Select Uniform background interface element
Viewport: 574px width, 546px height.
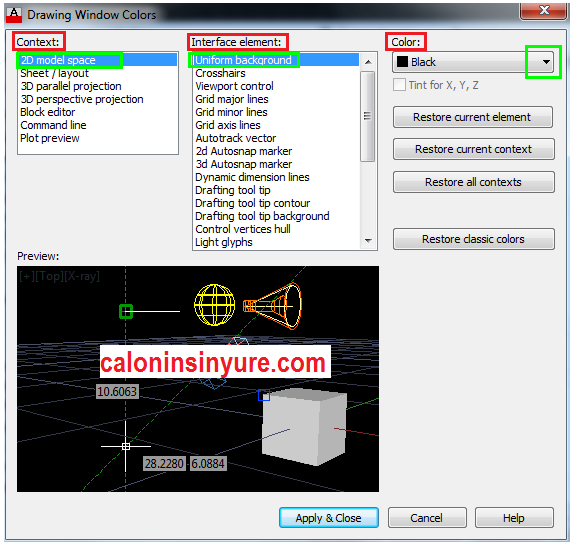[276, 60]
